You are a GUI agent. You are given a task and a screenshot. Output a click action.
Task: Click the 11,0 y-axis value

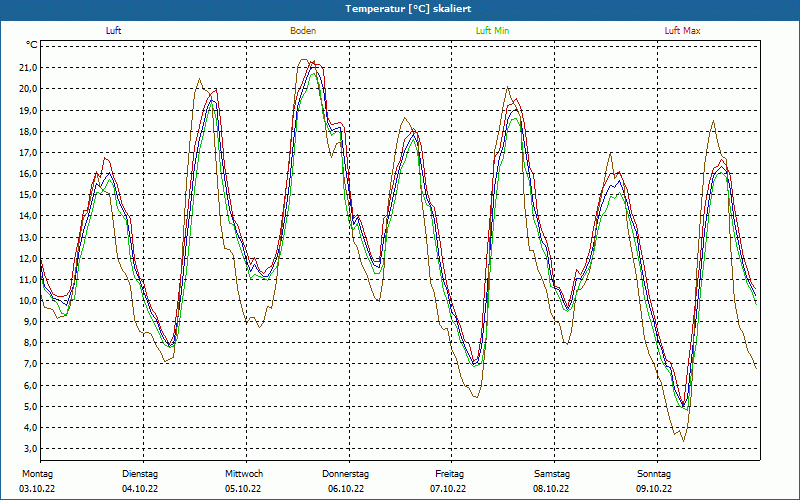coord(28,280)
